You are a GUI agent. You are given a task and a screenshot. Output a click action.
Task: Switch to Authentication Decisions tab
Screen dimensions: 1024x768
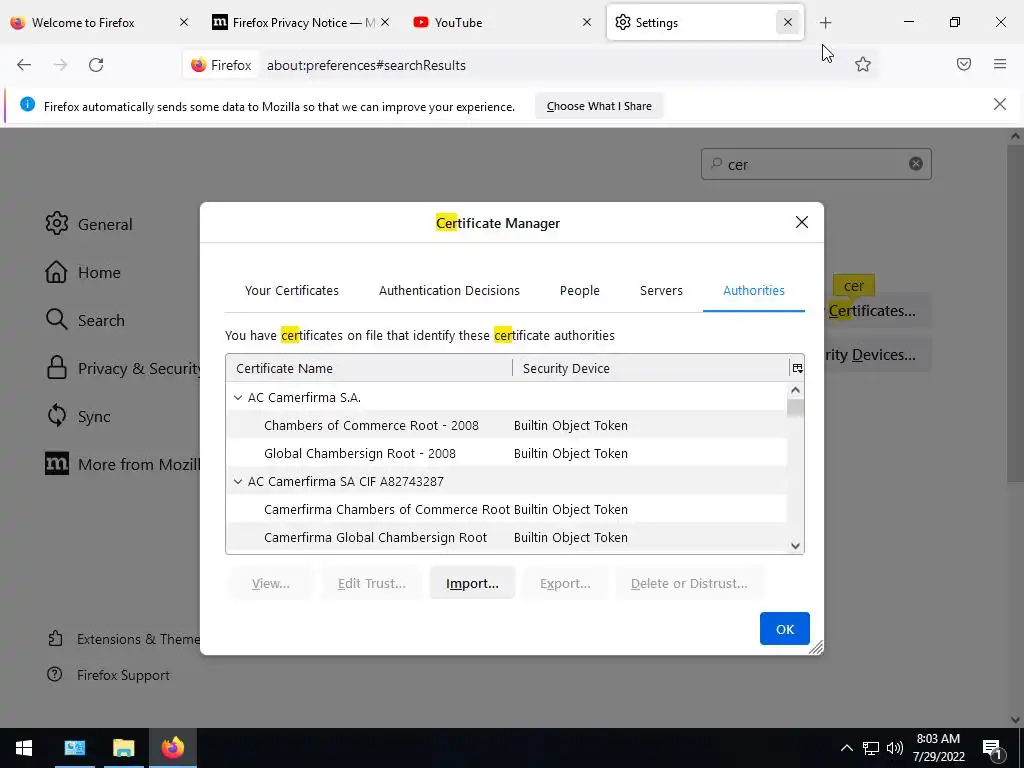click(449, 291)
